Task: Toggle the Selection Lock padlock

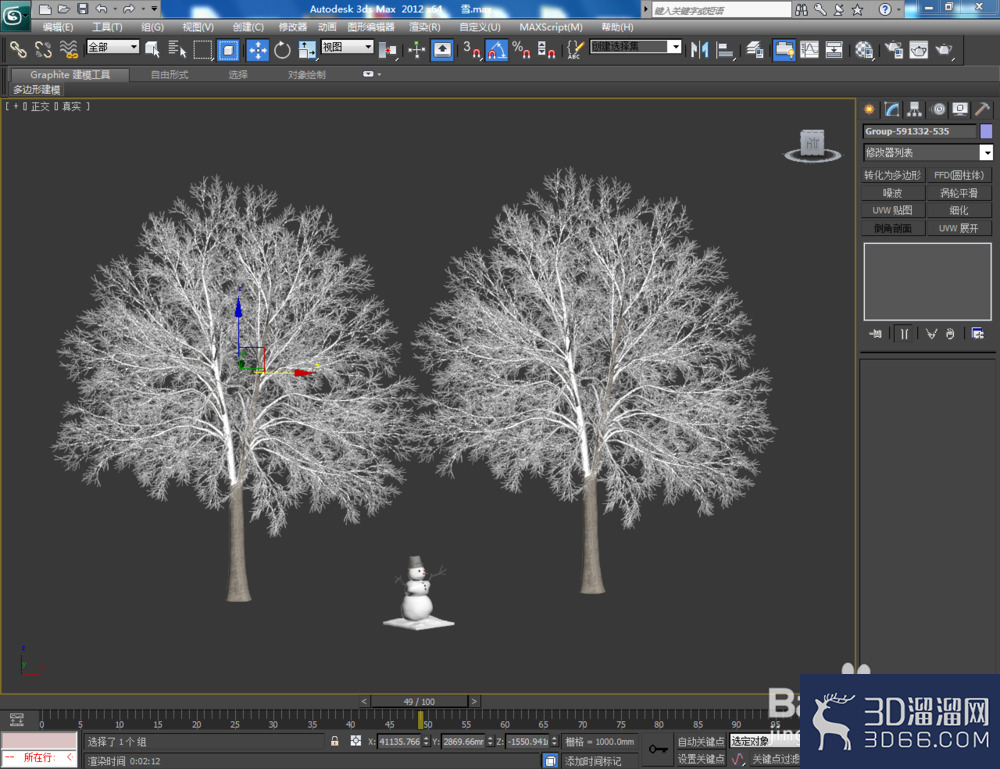Action: [x=334, y=741]
